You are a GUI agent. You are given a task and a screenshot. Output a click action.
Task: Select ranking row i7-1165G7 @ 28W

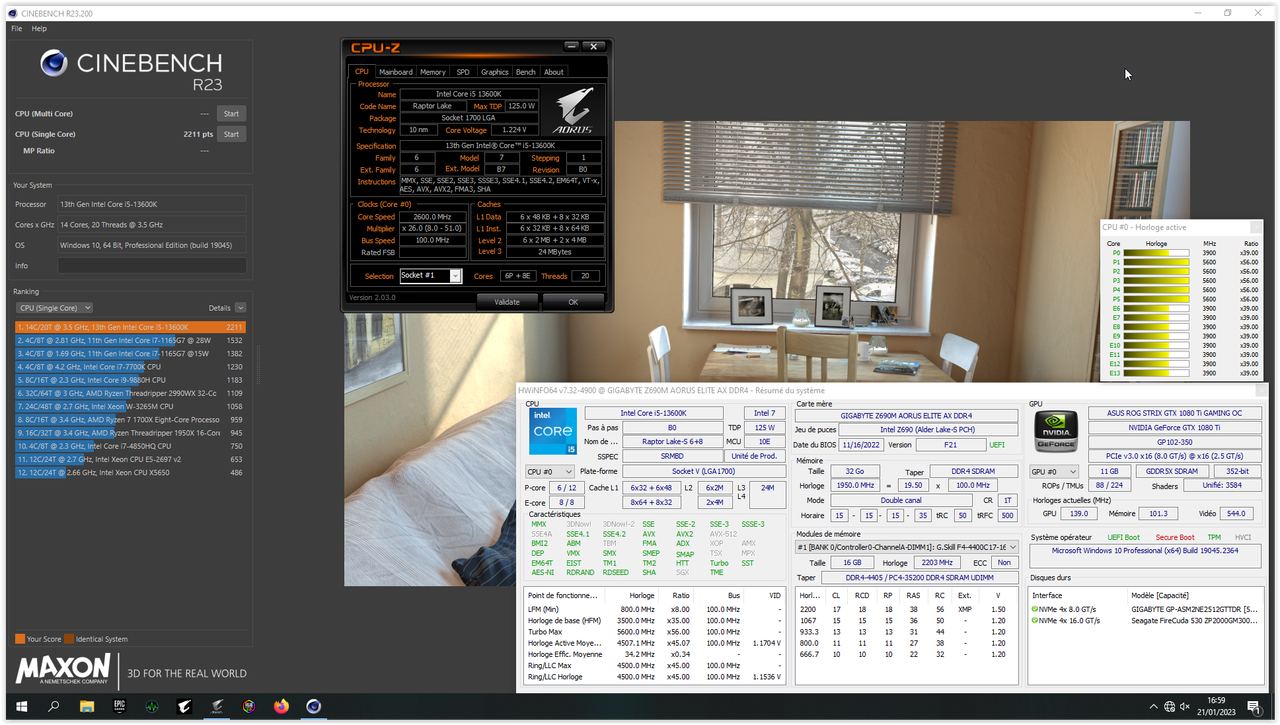click(x=130, y=340)
